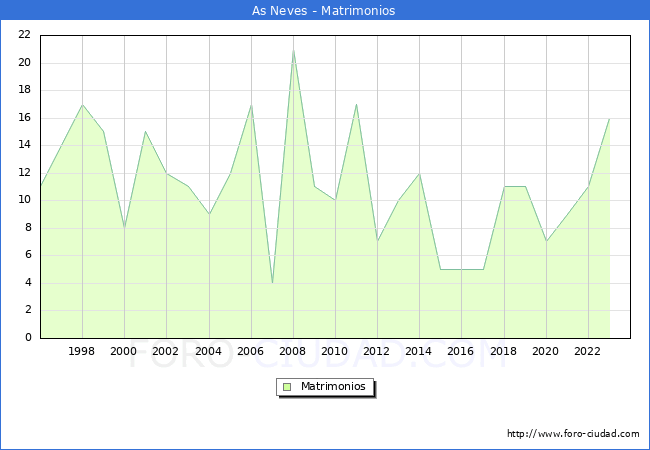
Task: Click the 0 y-axis label
Action: point(29,338)
